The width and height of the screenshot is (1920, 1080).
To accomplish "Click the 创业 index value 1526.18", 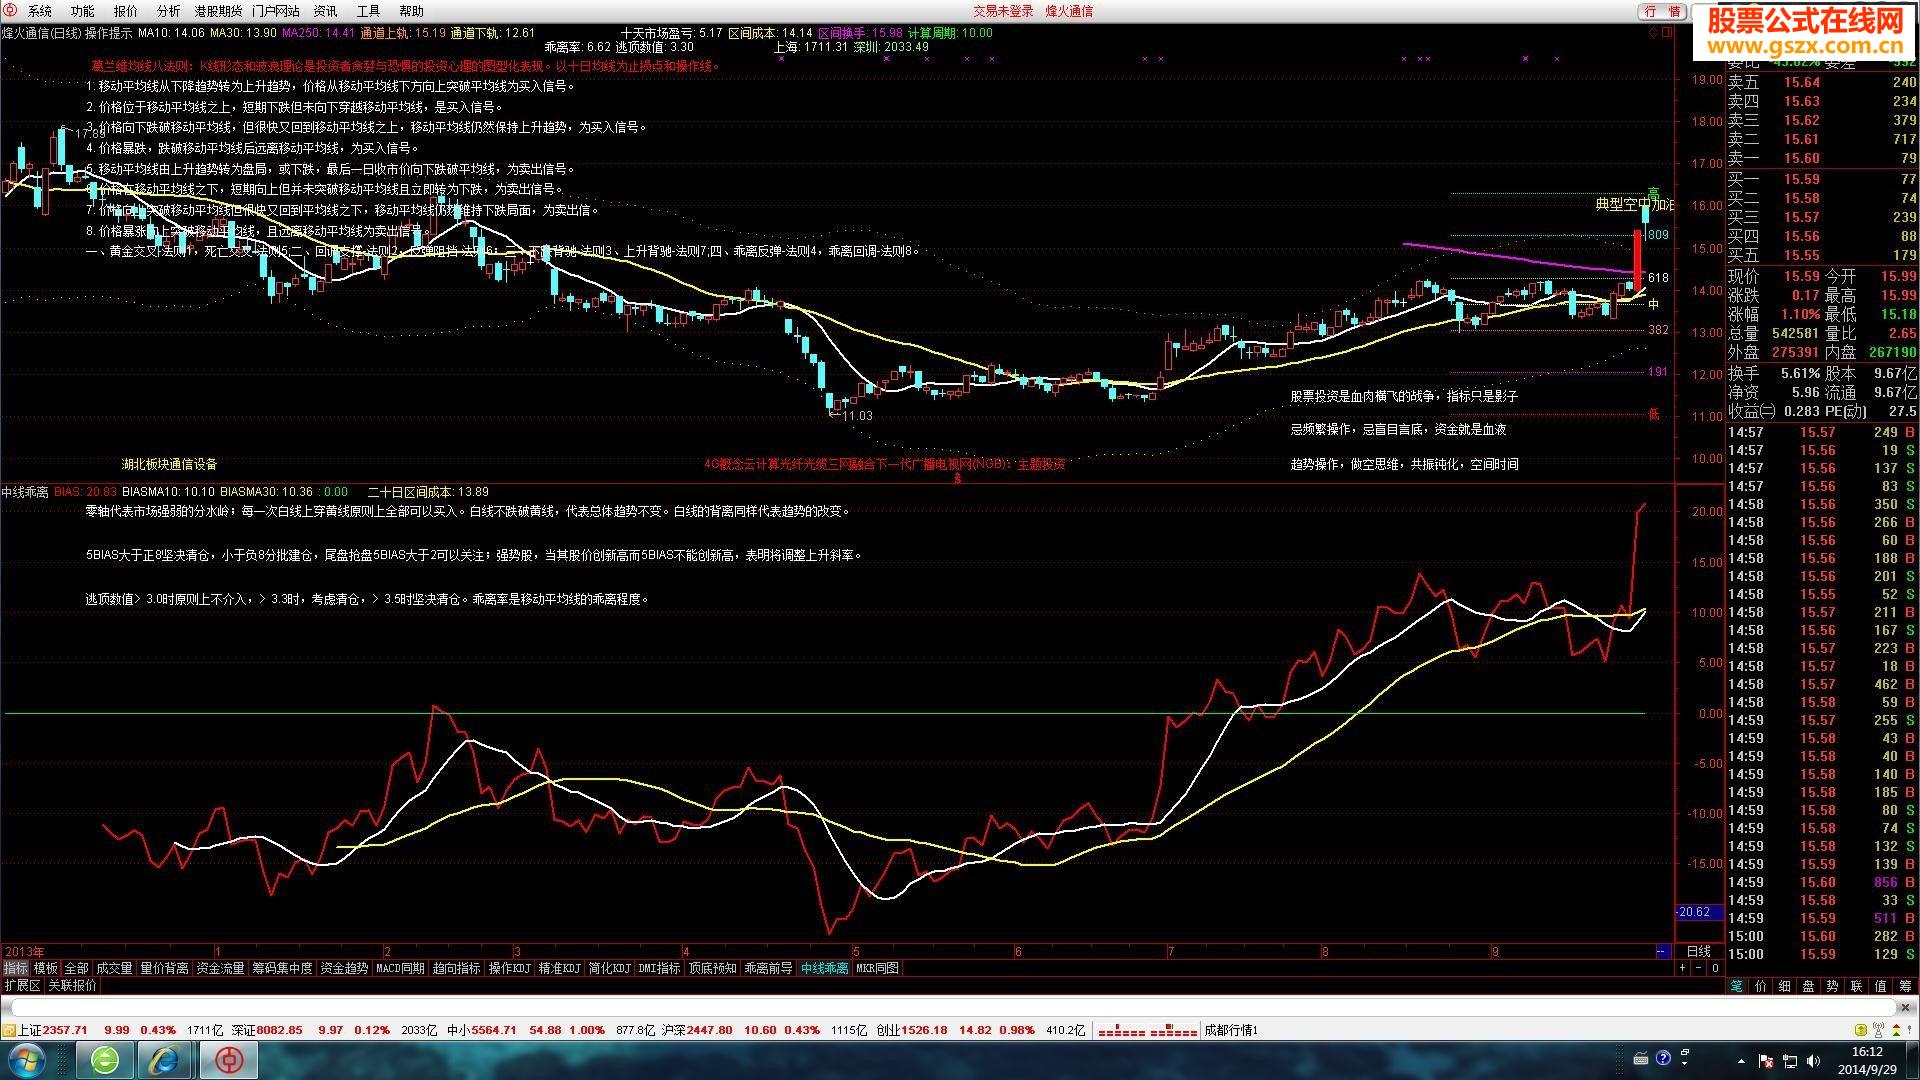I will point(924,1030).
